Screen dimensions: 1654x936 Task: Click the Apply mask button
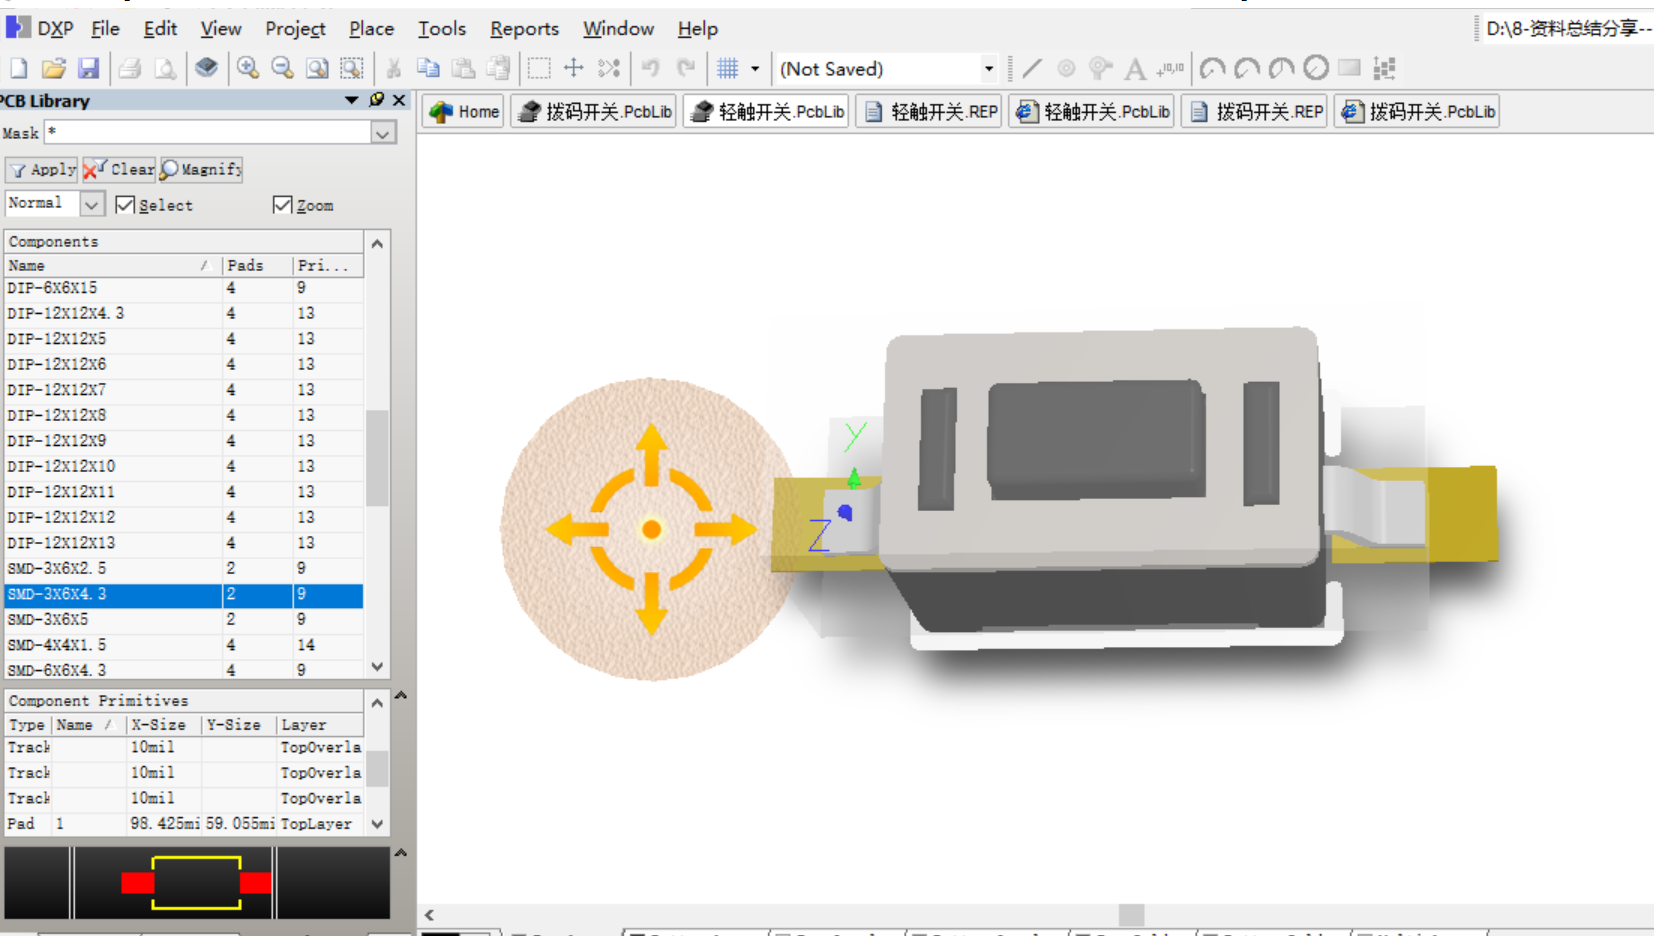42,169
